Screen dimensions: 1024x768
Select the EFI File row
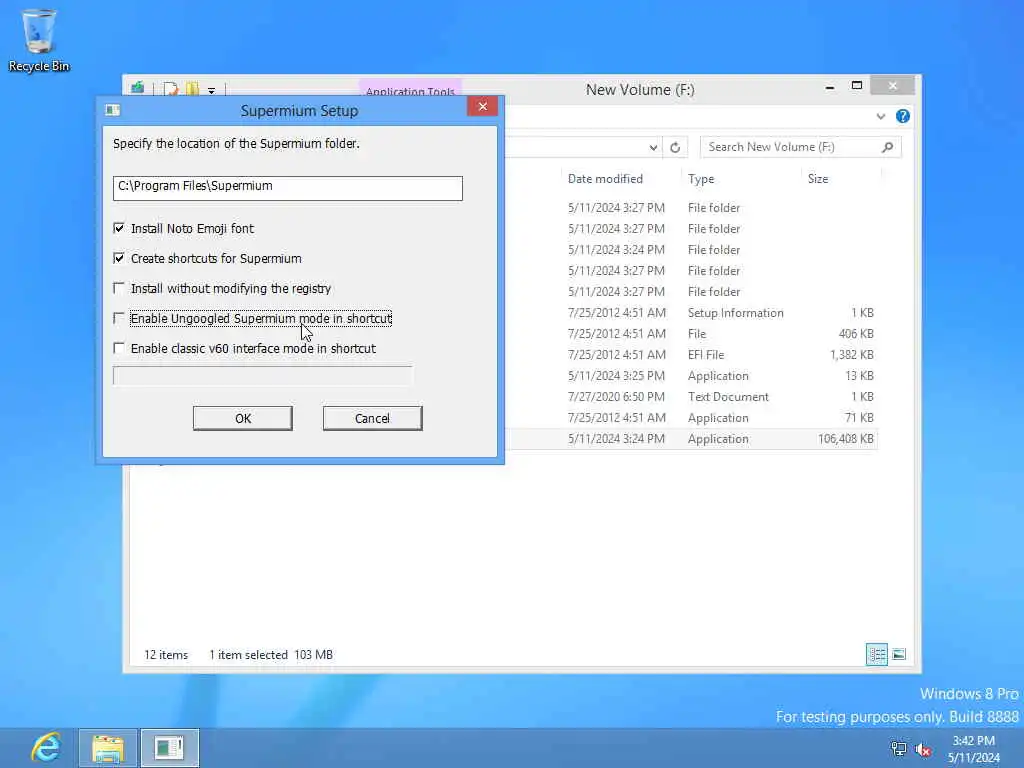coord(692,355)
